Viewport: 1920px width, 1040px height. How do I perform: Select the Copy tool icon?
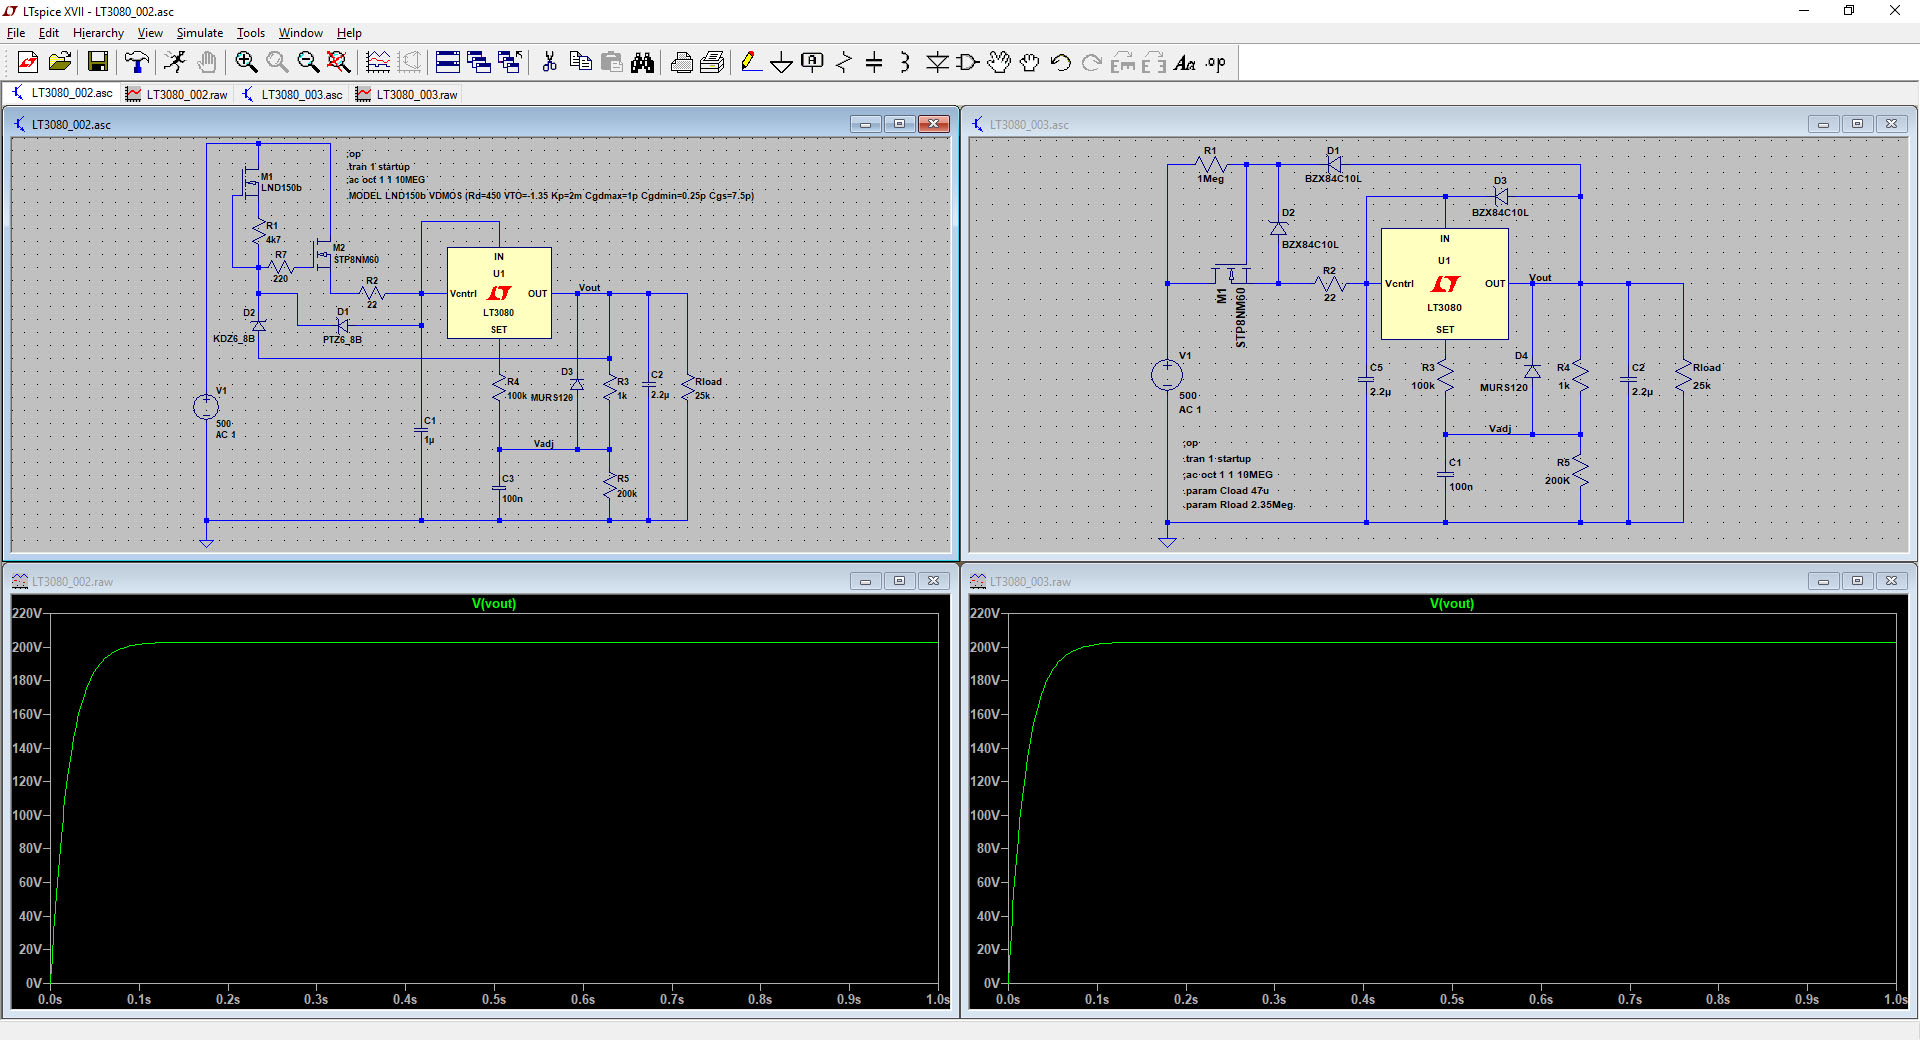coord(580,63)
